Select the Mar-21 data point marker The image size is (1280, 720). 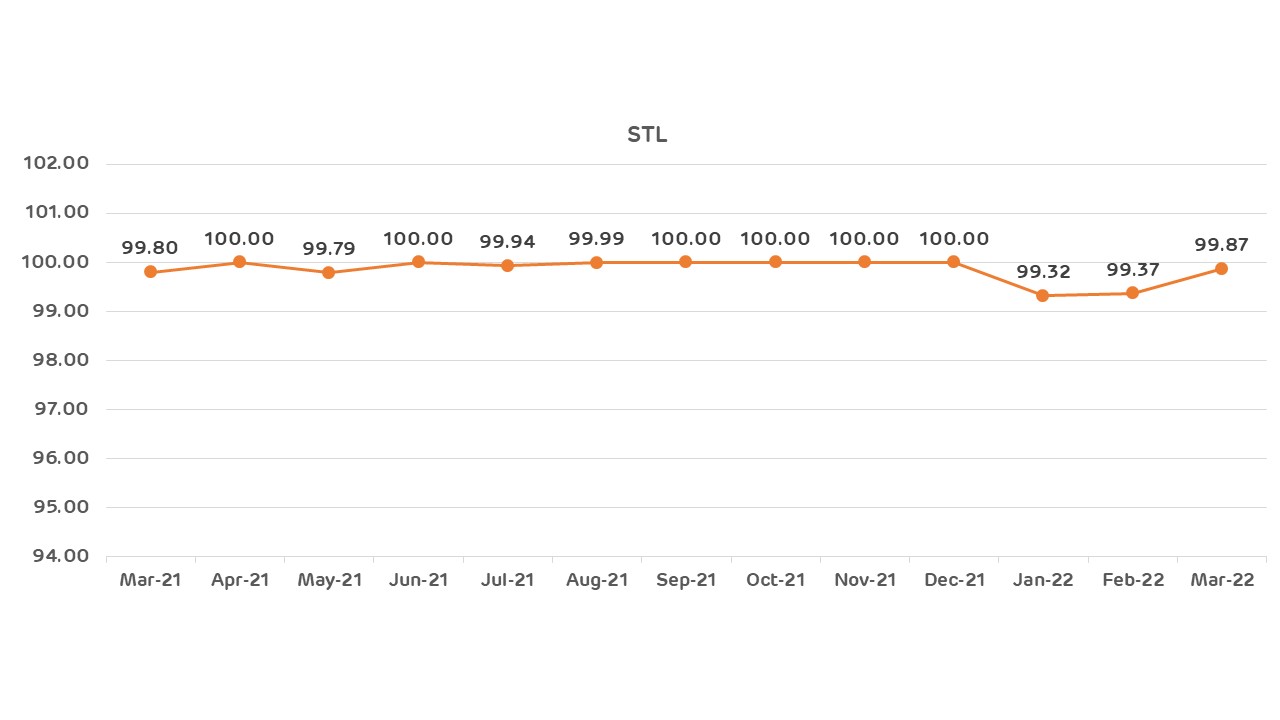(150, 272)
